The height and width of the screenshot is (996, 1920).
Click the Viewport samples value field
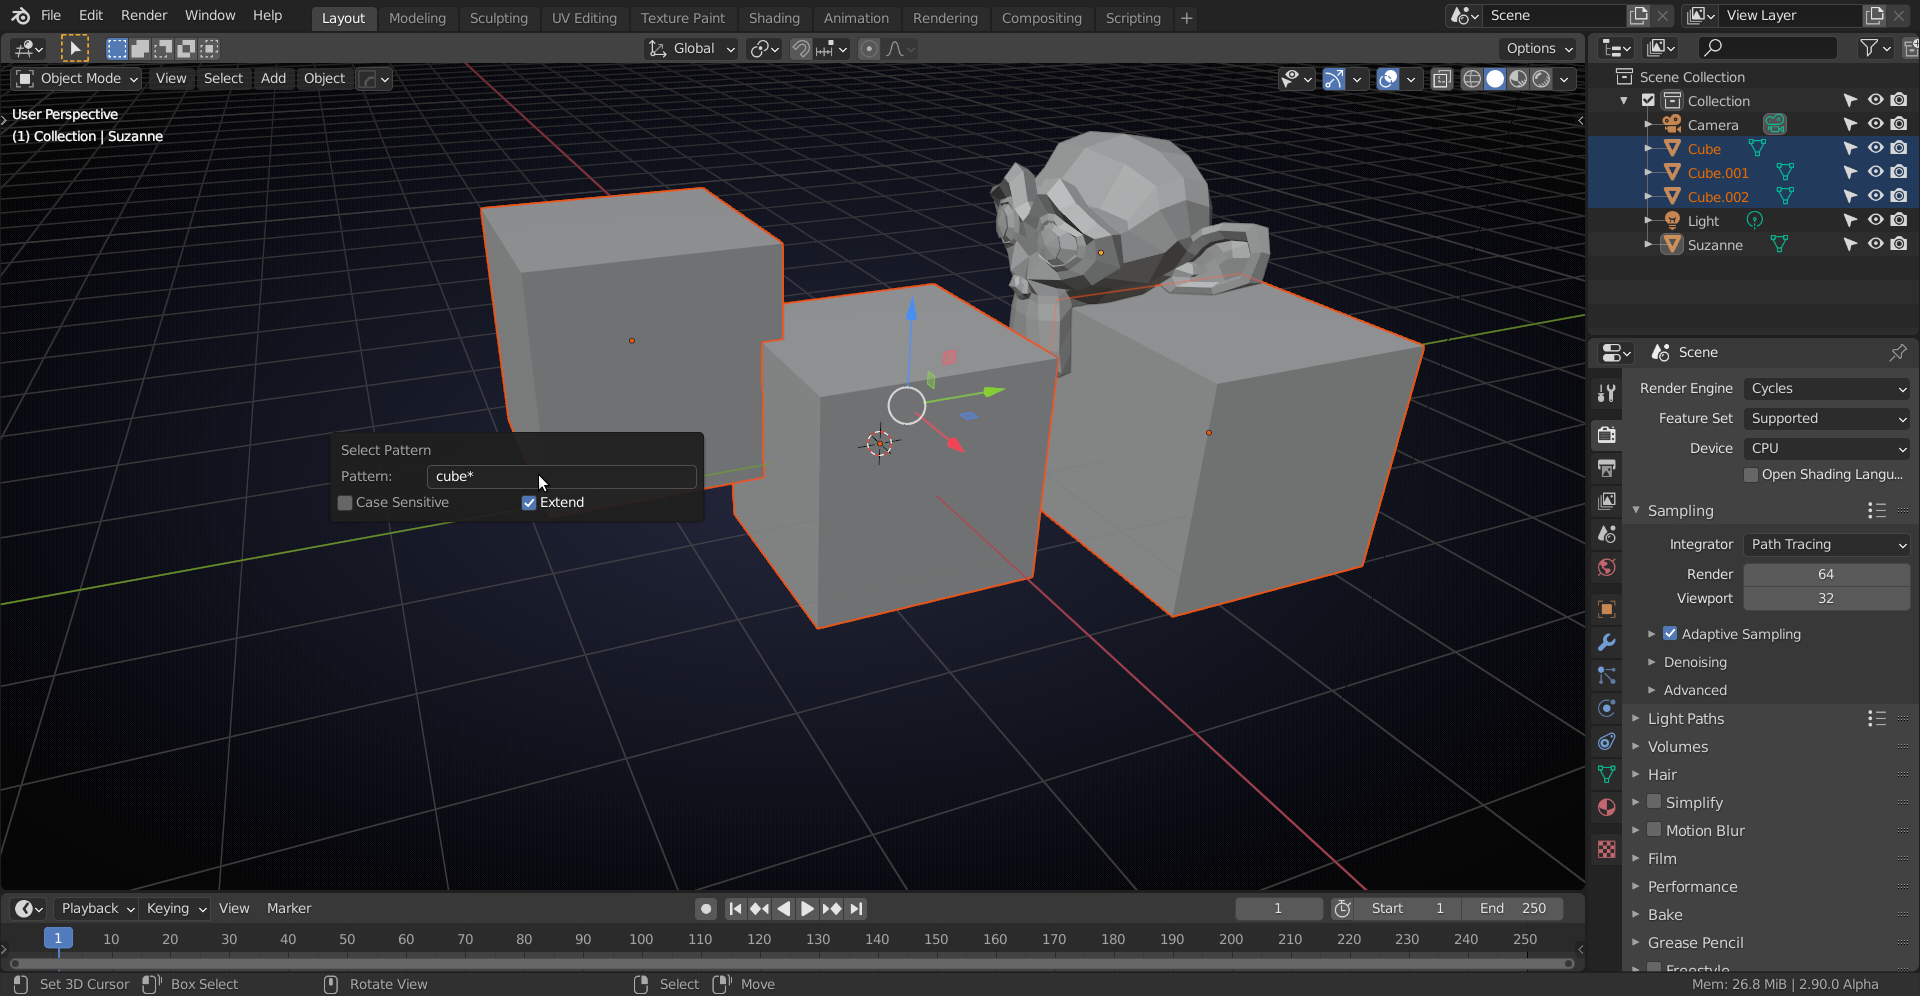click(1826, 597)
